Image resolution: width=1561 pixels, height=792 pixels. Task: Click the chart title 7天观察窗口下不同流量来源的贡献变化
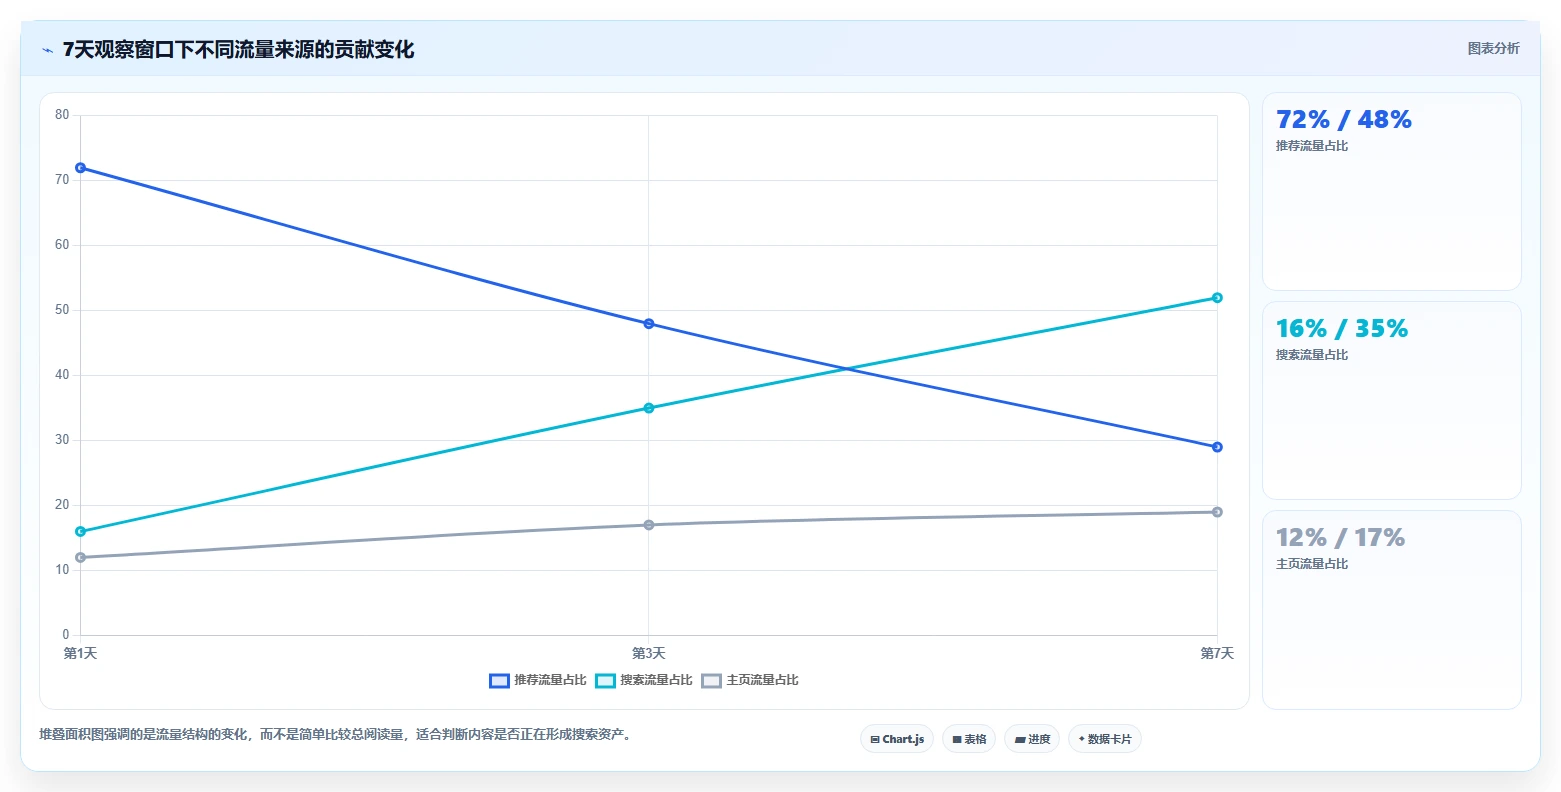[x=238, y=49]
